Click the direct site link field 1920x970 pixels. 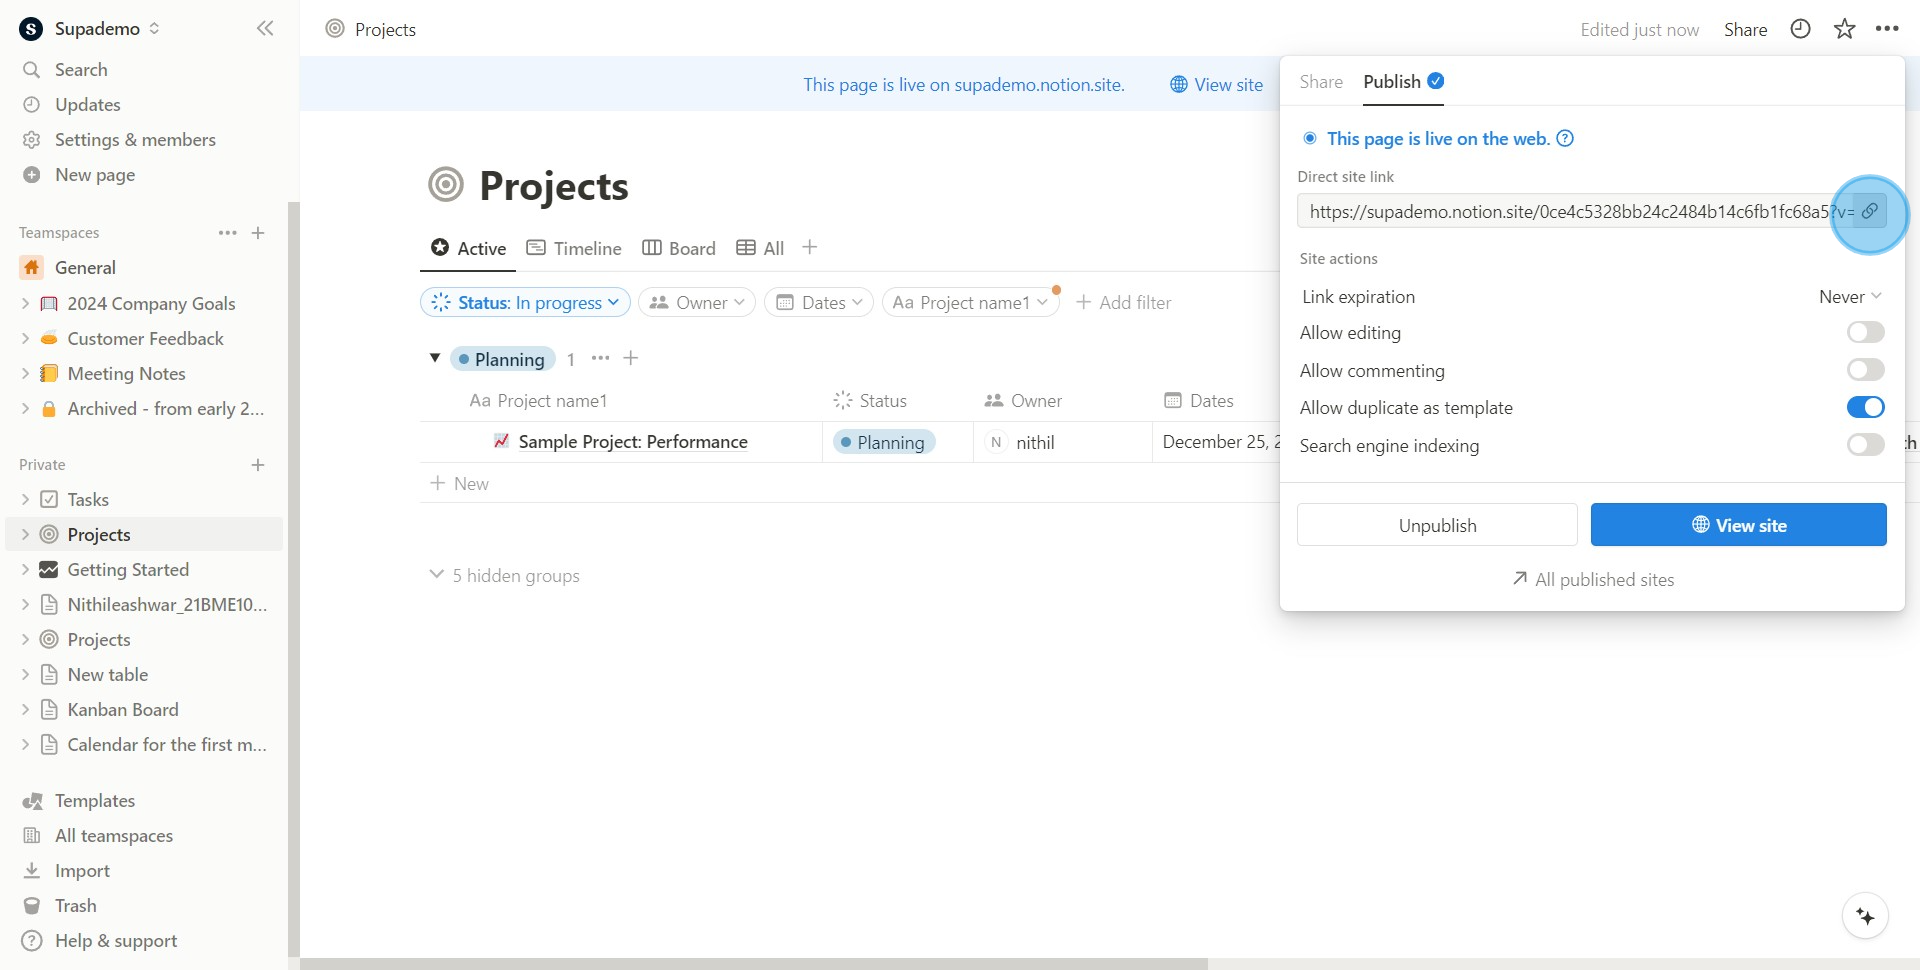pyautogui.click(x=1575, y=212)
